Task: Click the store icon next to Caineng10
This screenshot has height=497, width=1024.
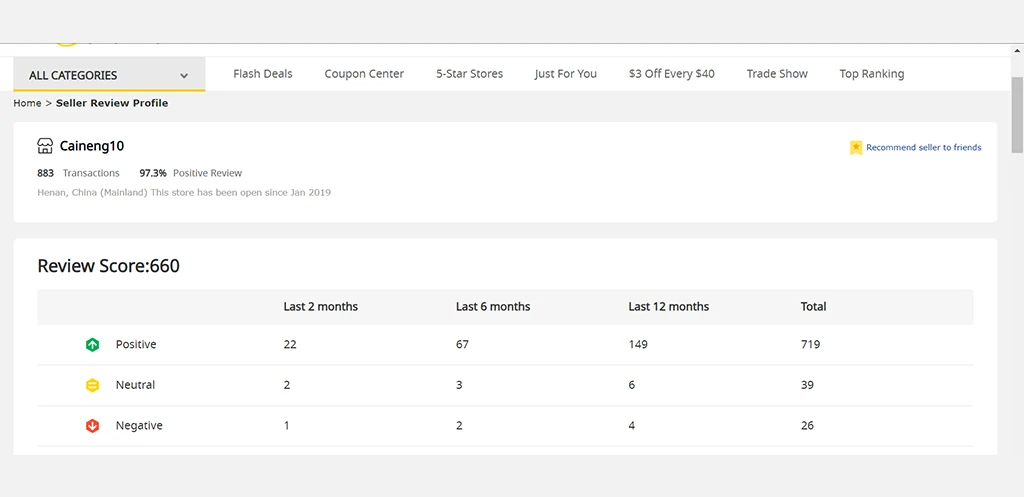Action: tap(45, 146)
